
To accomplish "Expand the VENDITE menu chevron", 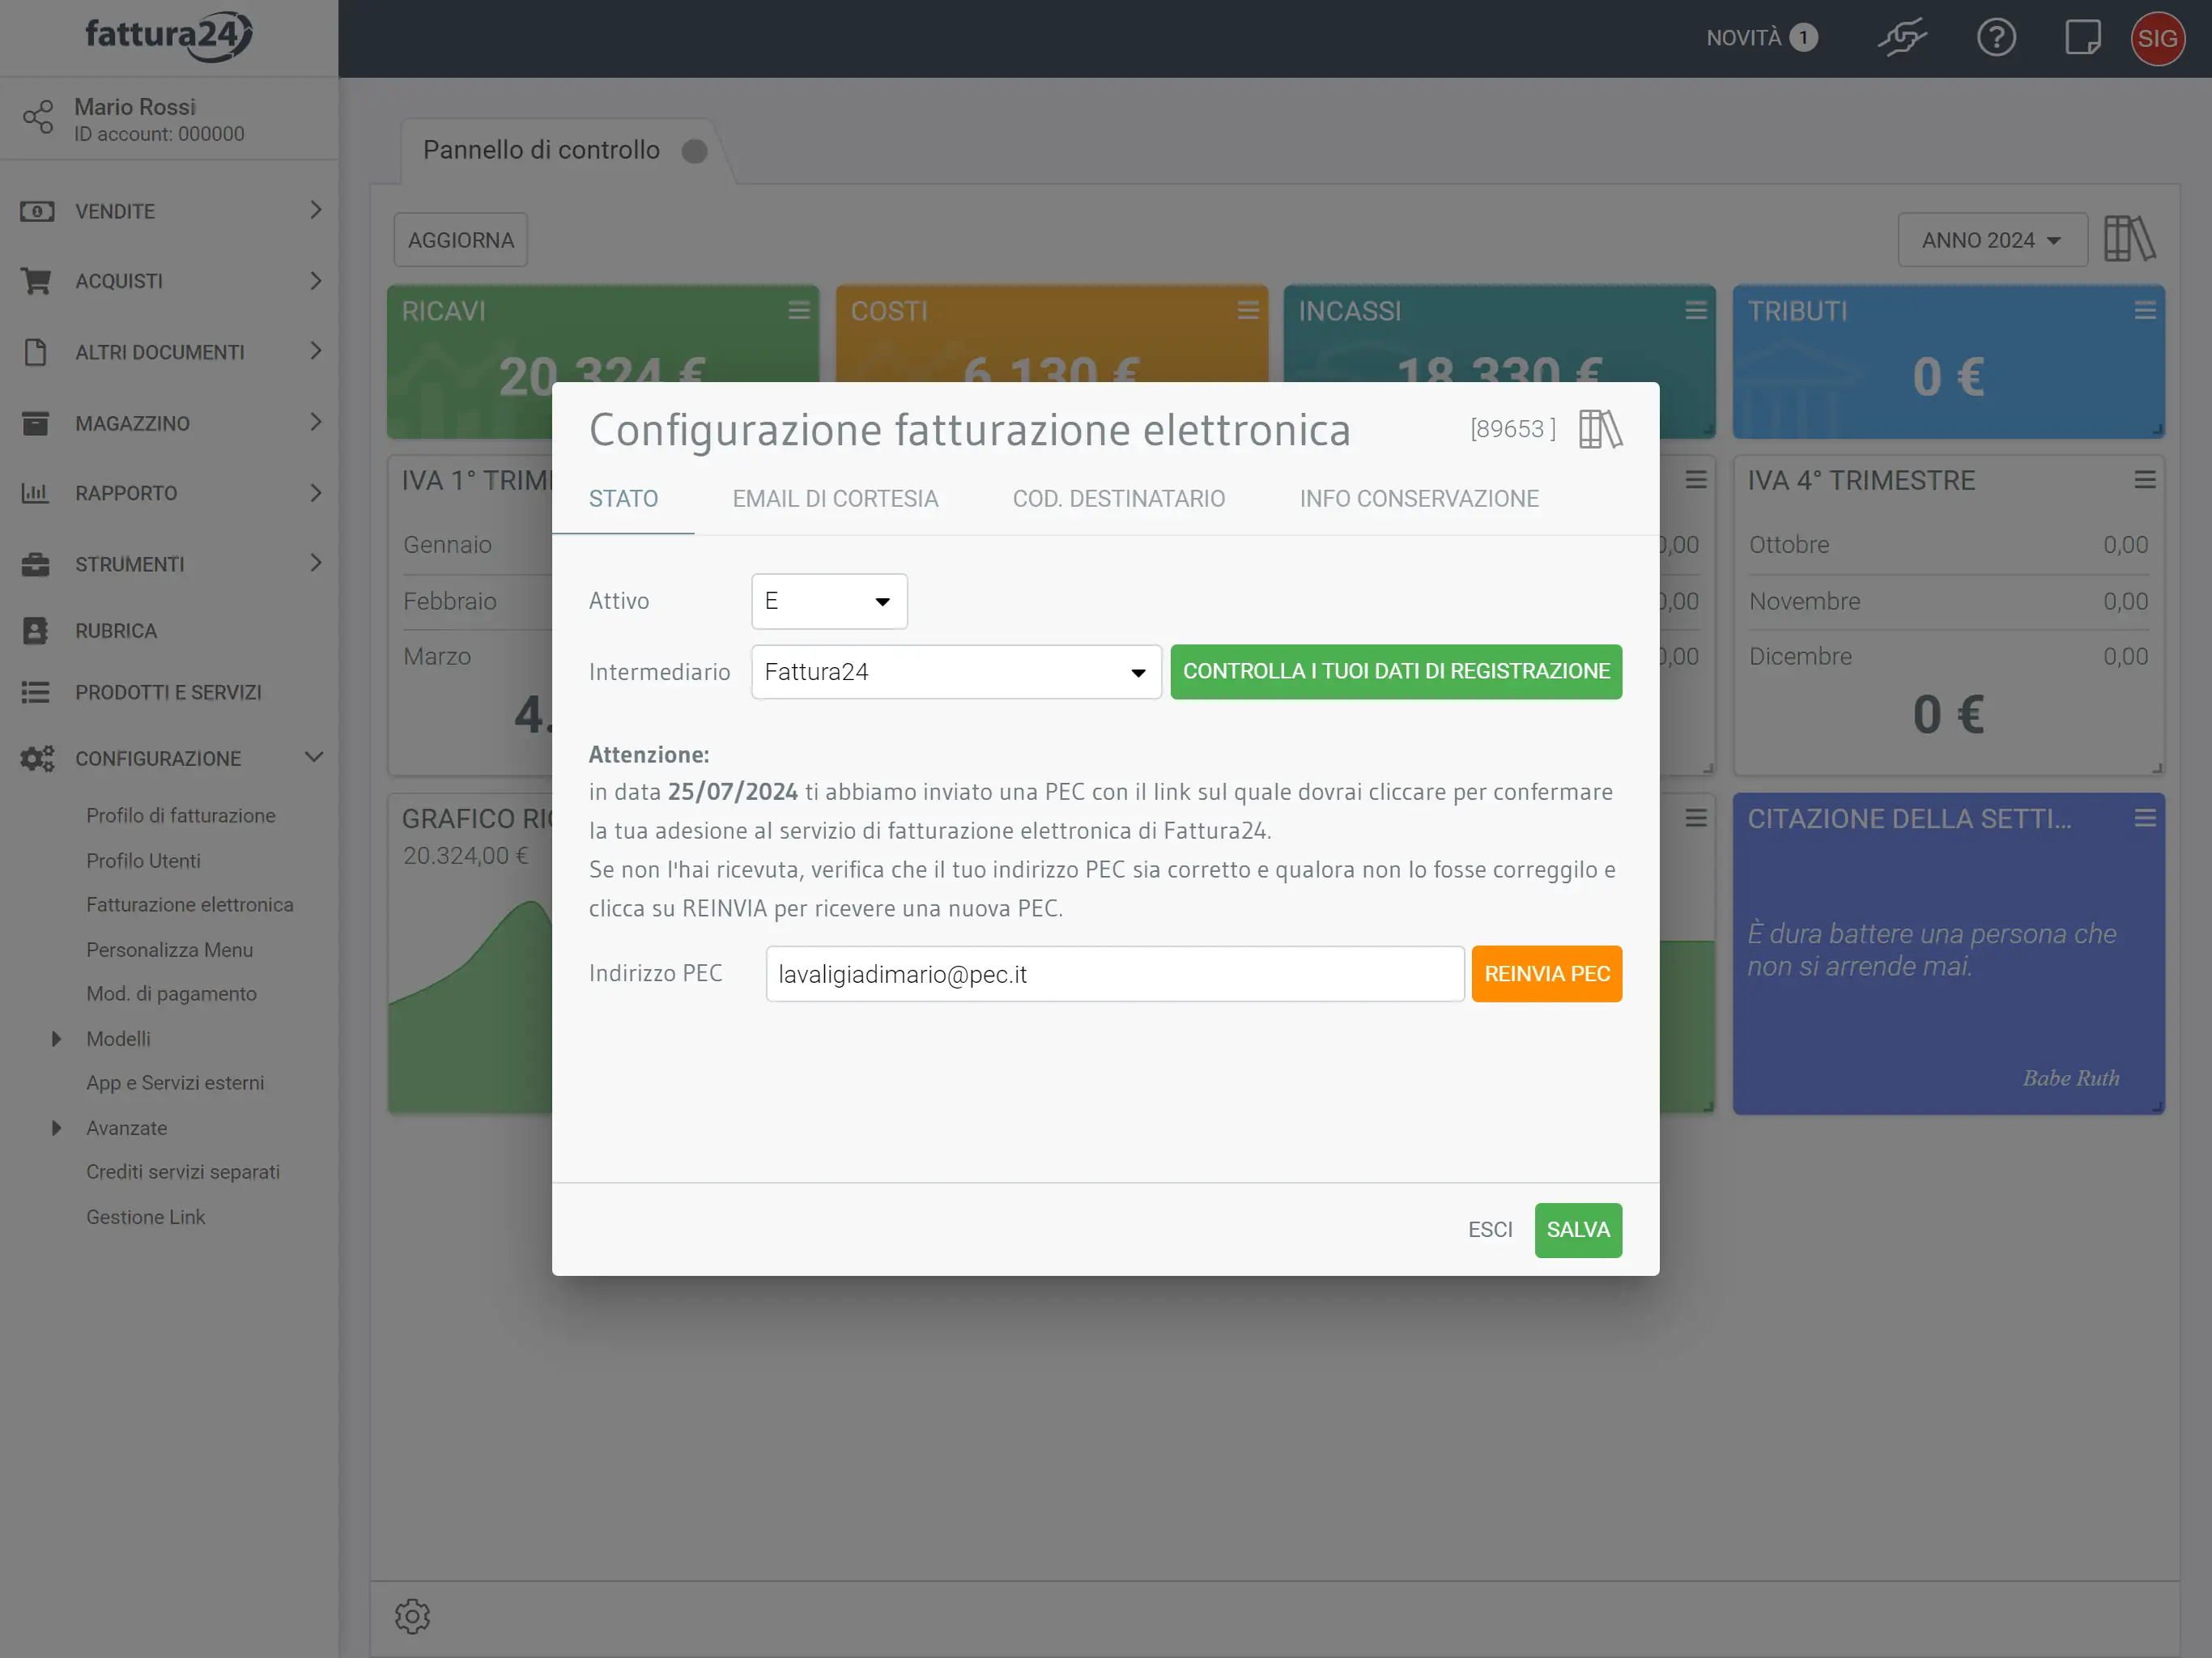I will (x=316, y=210).
